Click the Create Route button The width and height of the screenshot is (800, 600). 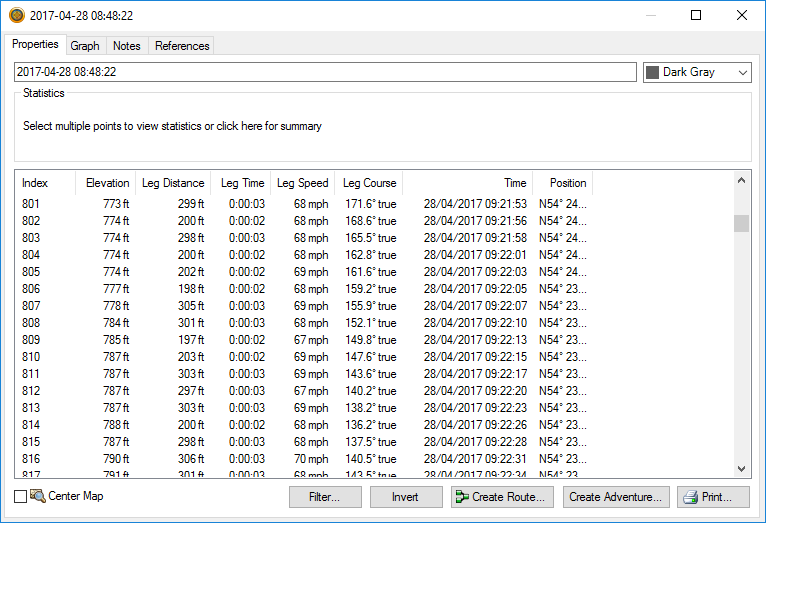click(502, 497)
